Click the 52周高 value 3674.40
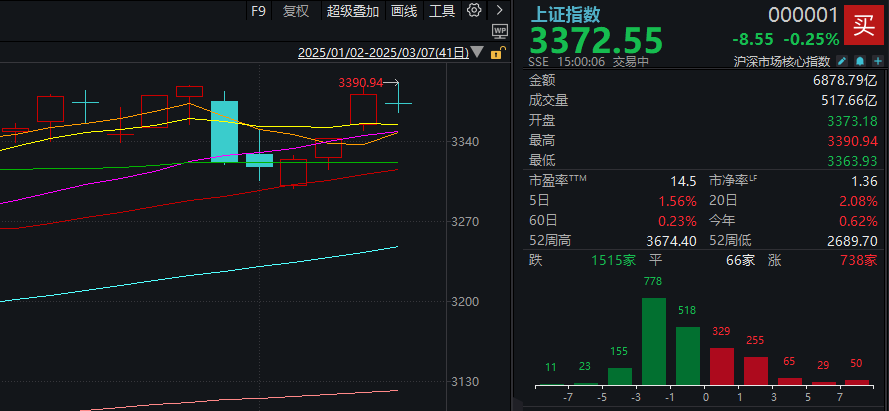This screenshot has height=411, width=889. (x=671, y=241)
